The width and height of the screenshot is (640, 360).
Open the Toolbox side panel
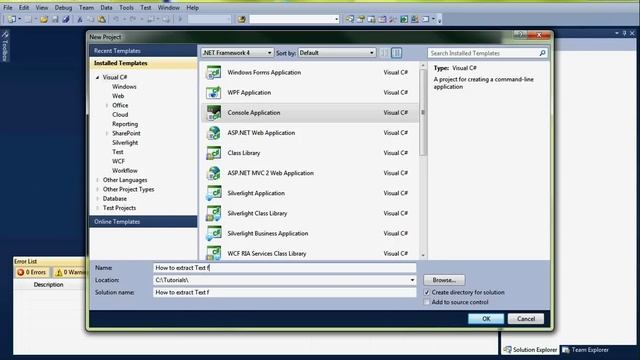[5, 46]
